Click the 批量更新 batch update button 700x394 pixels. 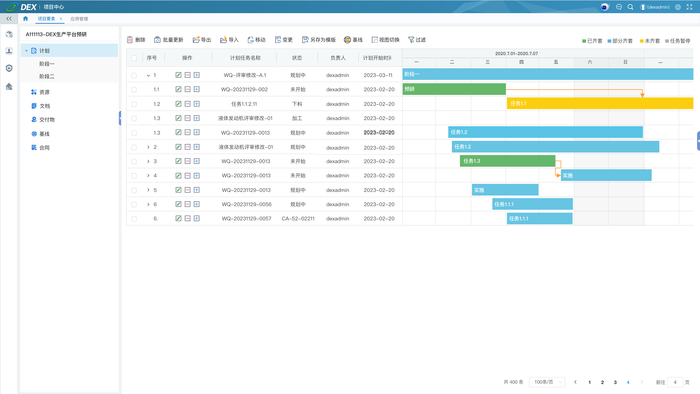169,40
